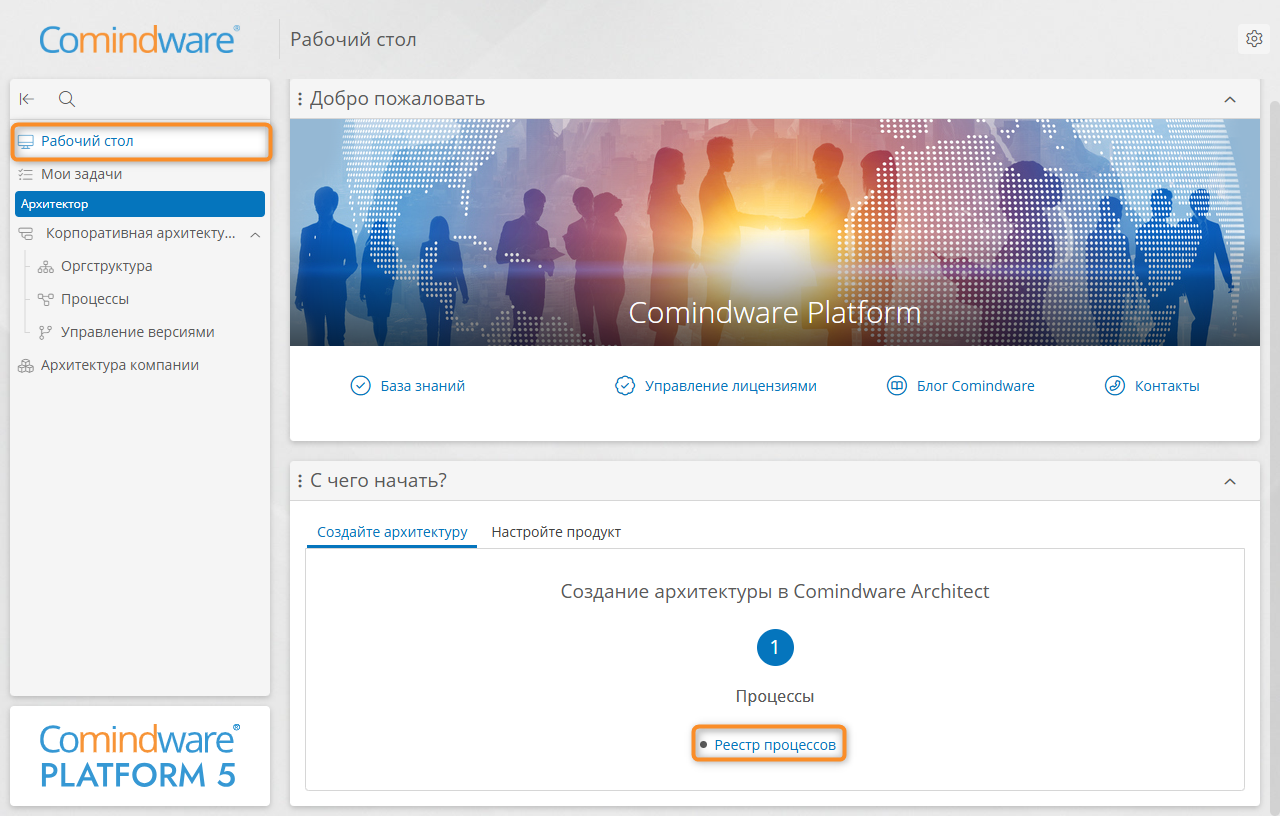
Task: Click the Блог Comindware book icon
Action: 897,386
